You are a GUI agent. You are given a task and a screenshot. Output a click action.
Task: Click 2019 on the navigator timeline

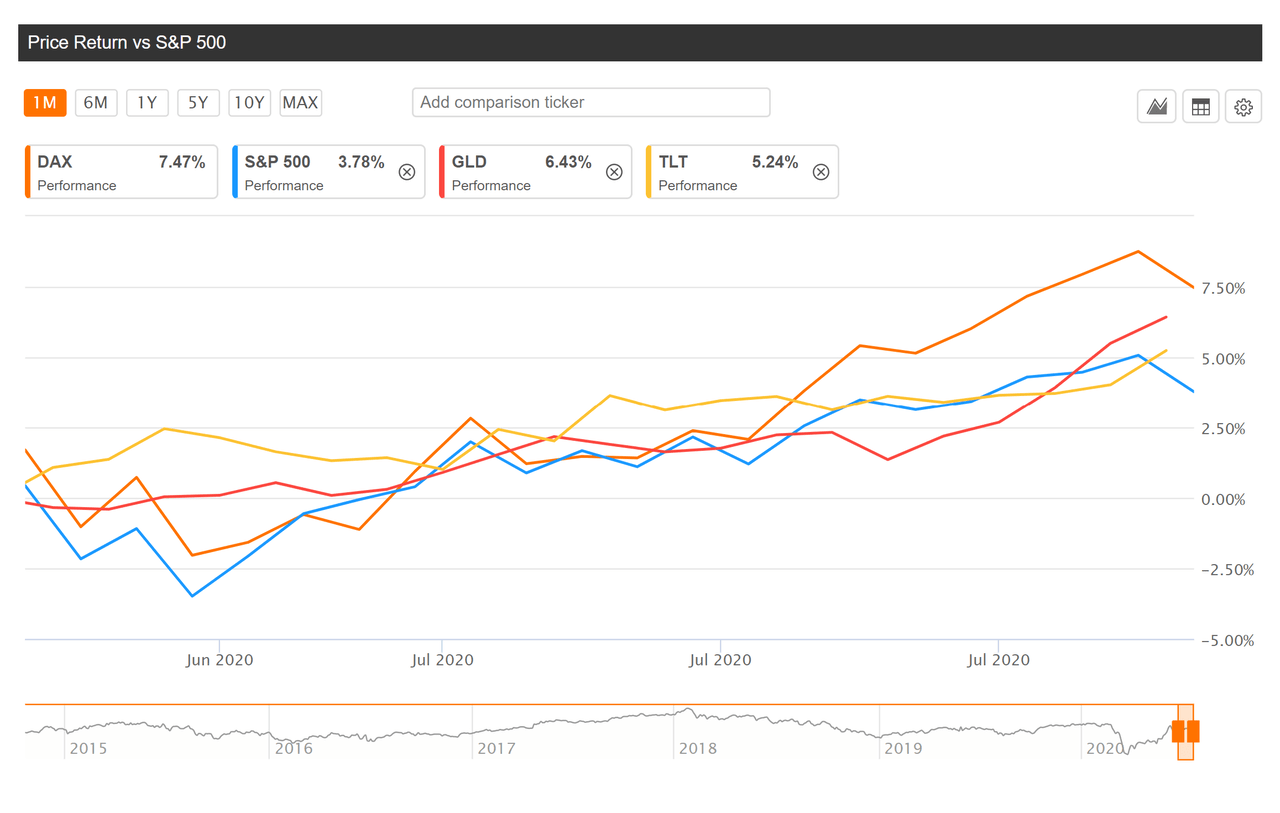point(902,748)
